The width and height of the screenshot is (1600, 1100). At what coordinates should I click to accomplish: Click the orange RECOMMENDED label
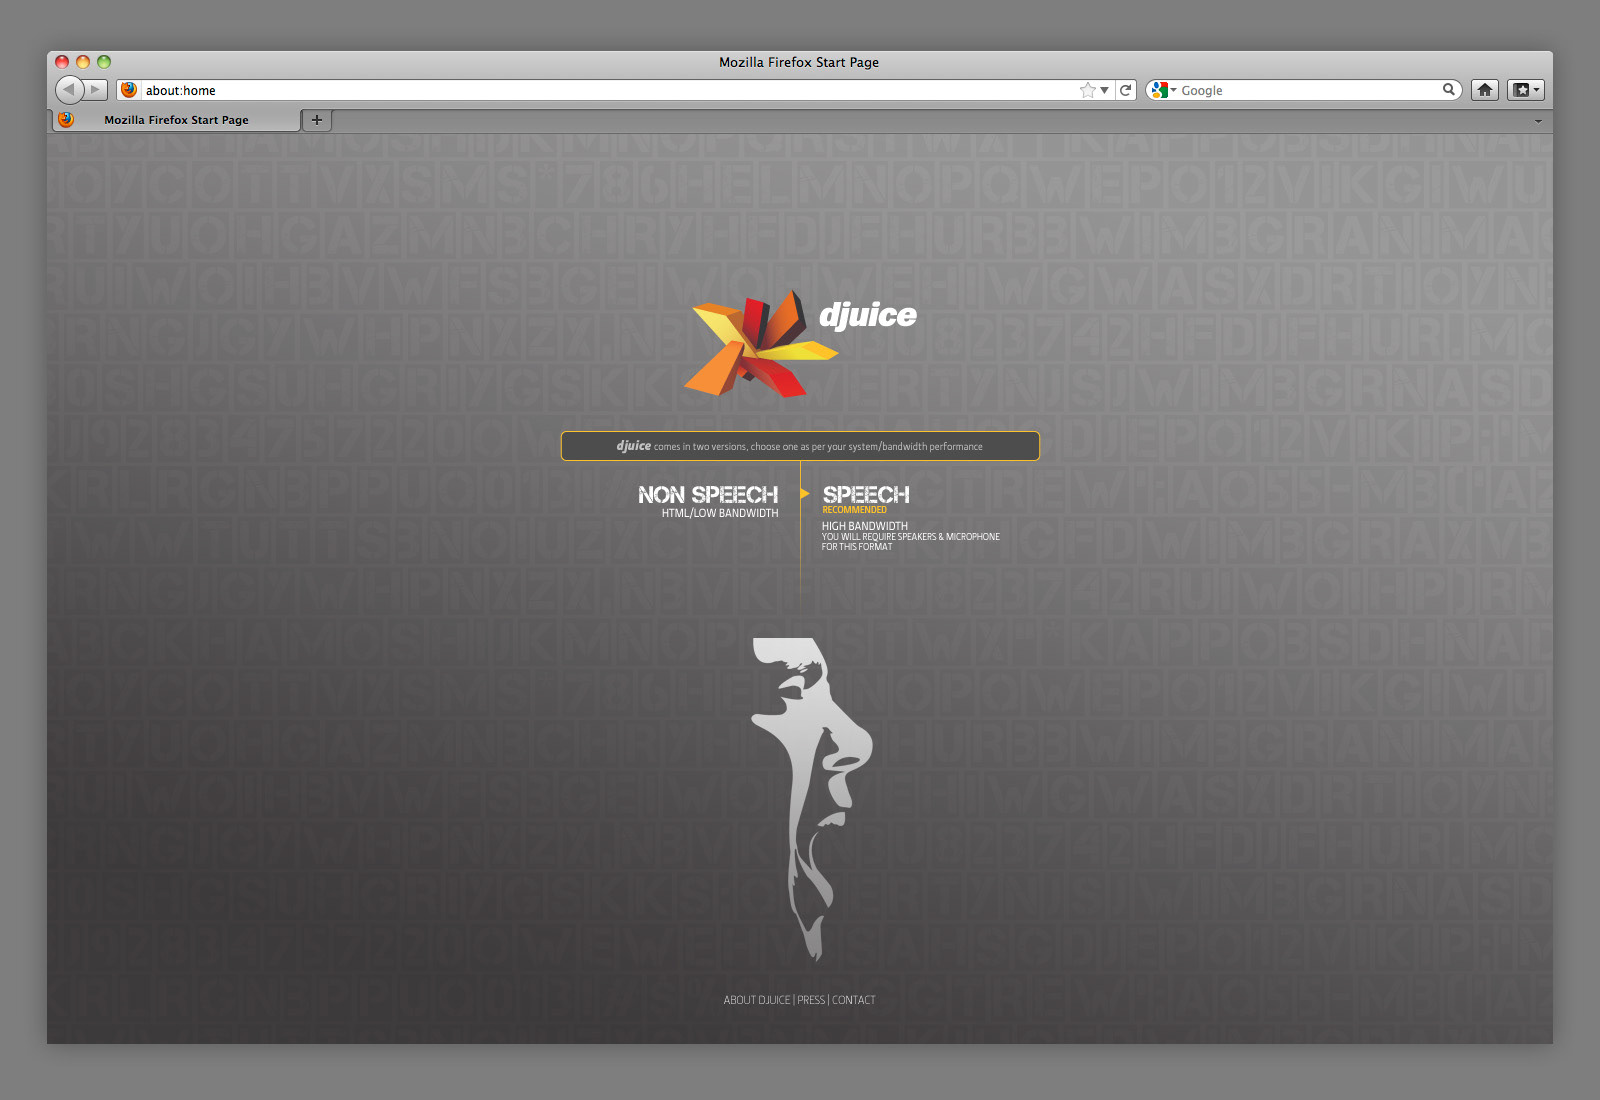coord(854,510)
